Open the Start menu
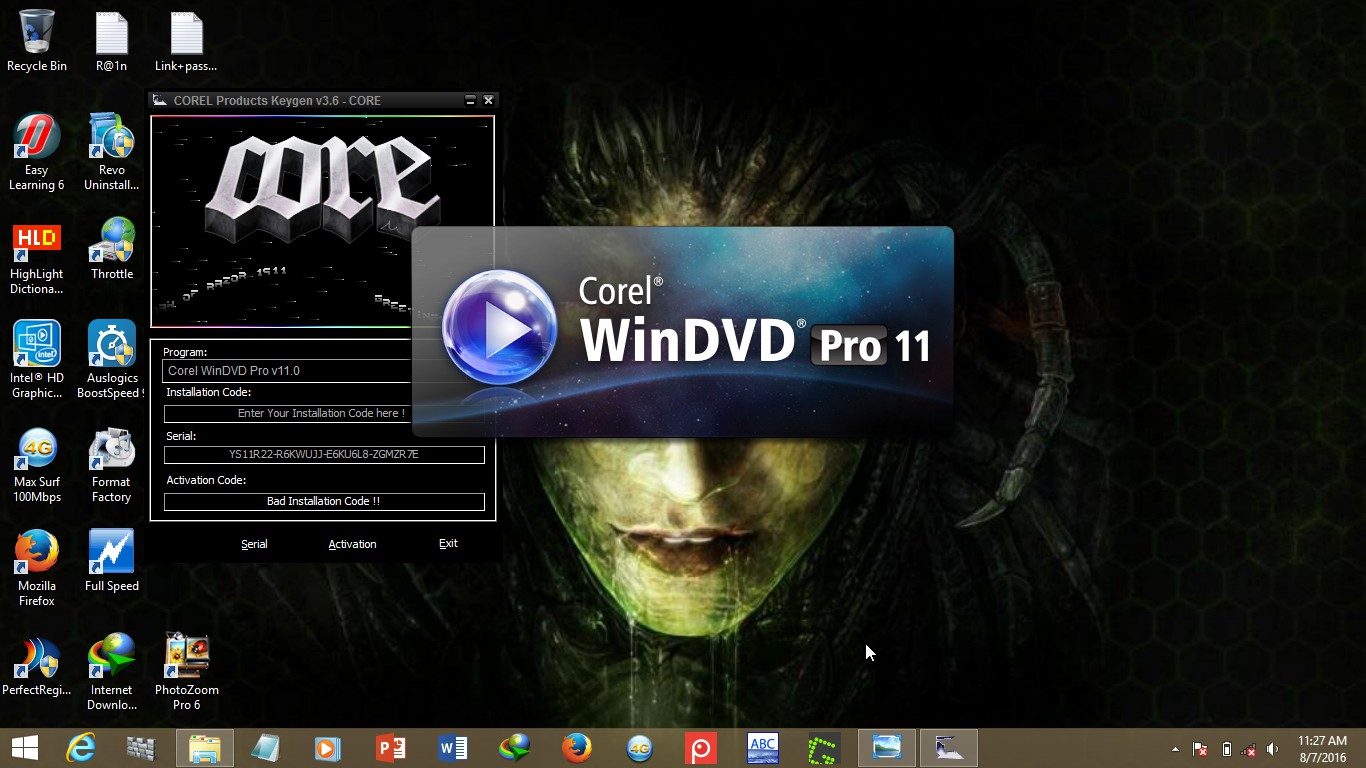The width and height of the screenshot is (1366, 768). pyautogui.click(x=23, y=747)
